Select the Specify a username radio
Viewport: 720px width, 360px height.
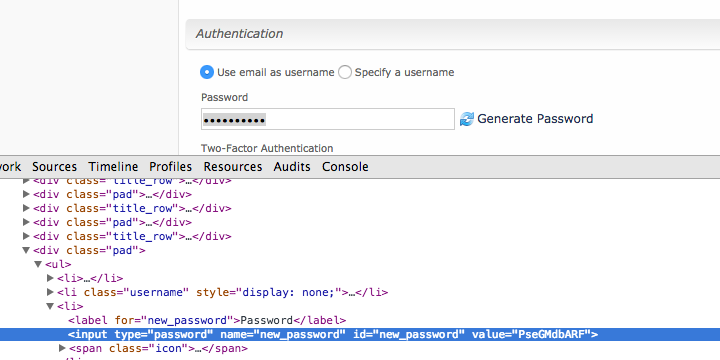pos(345,72)
